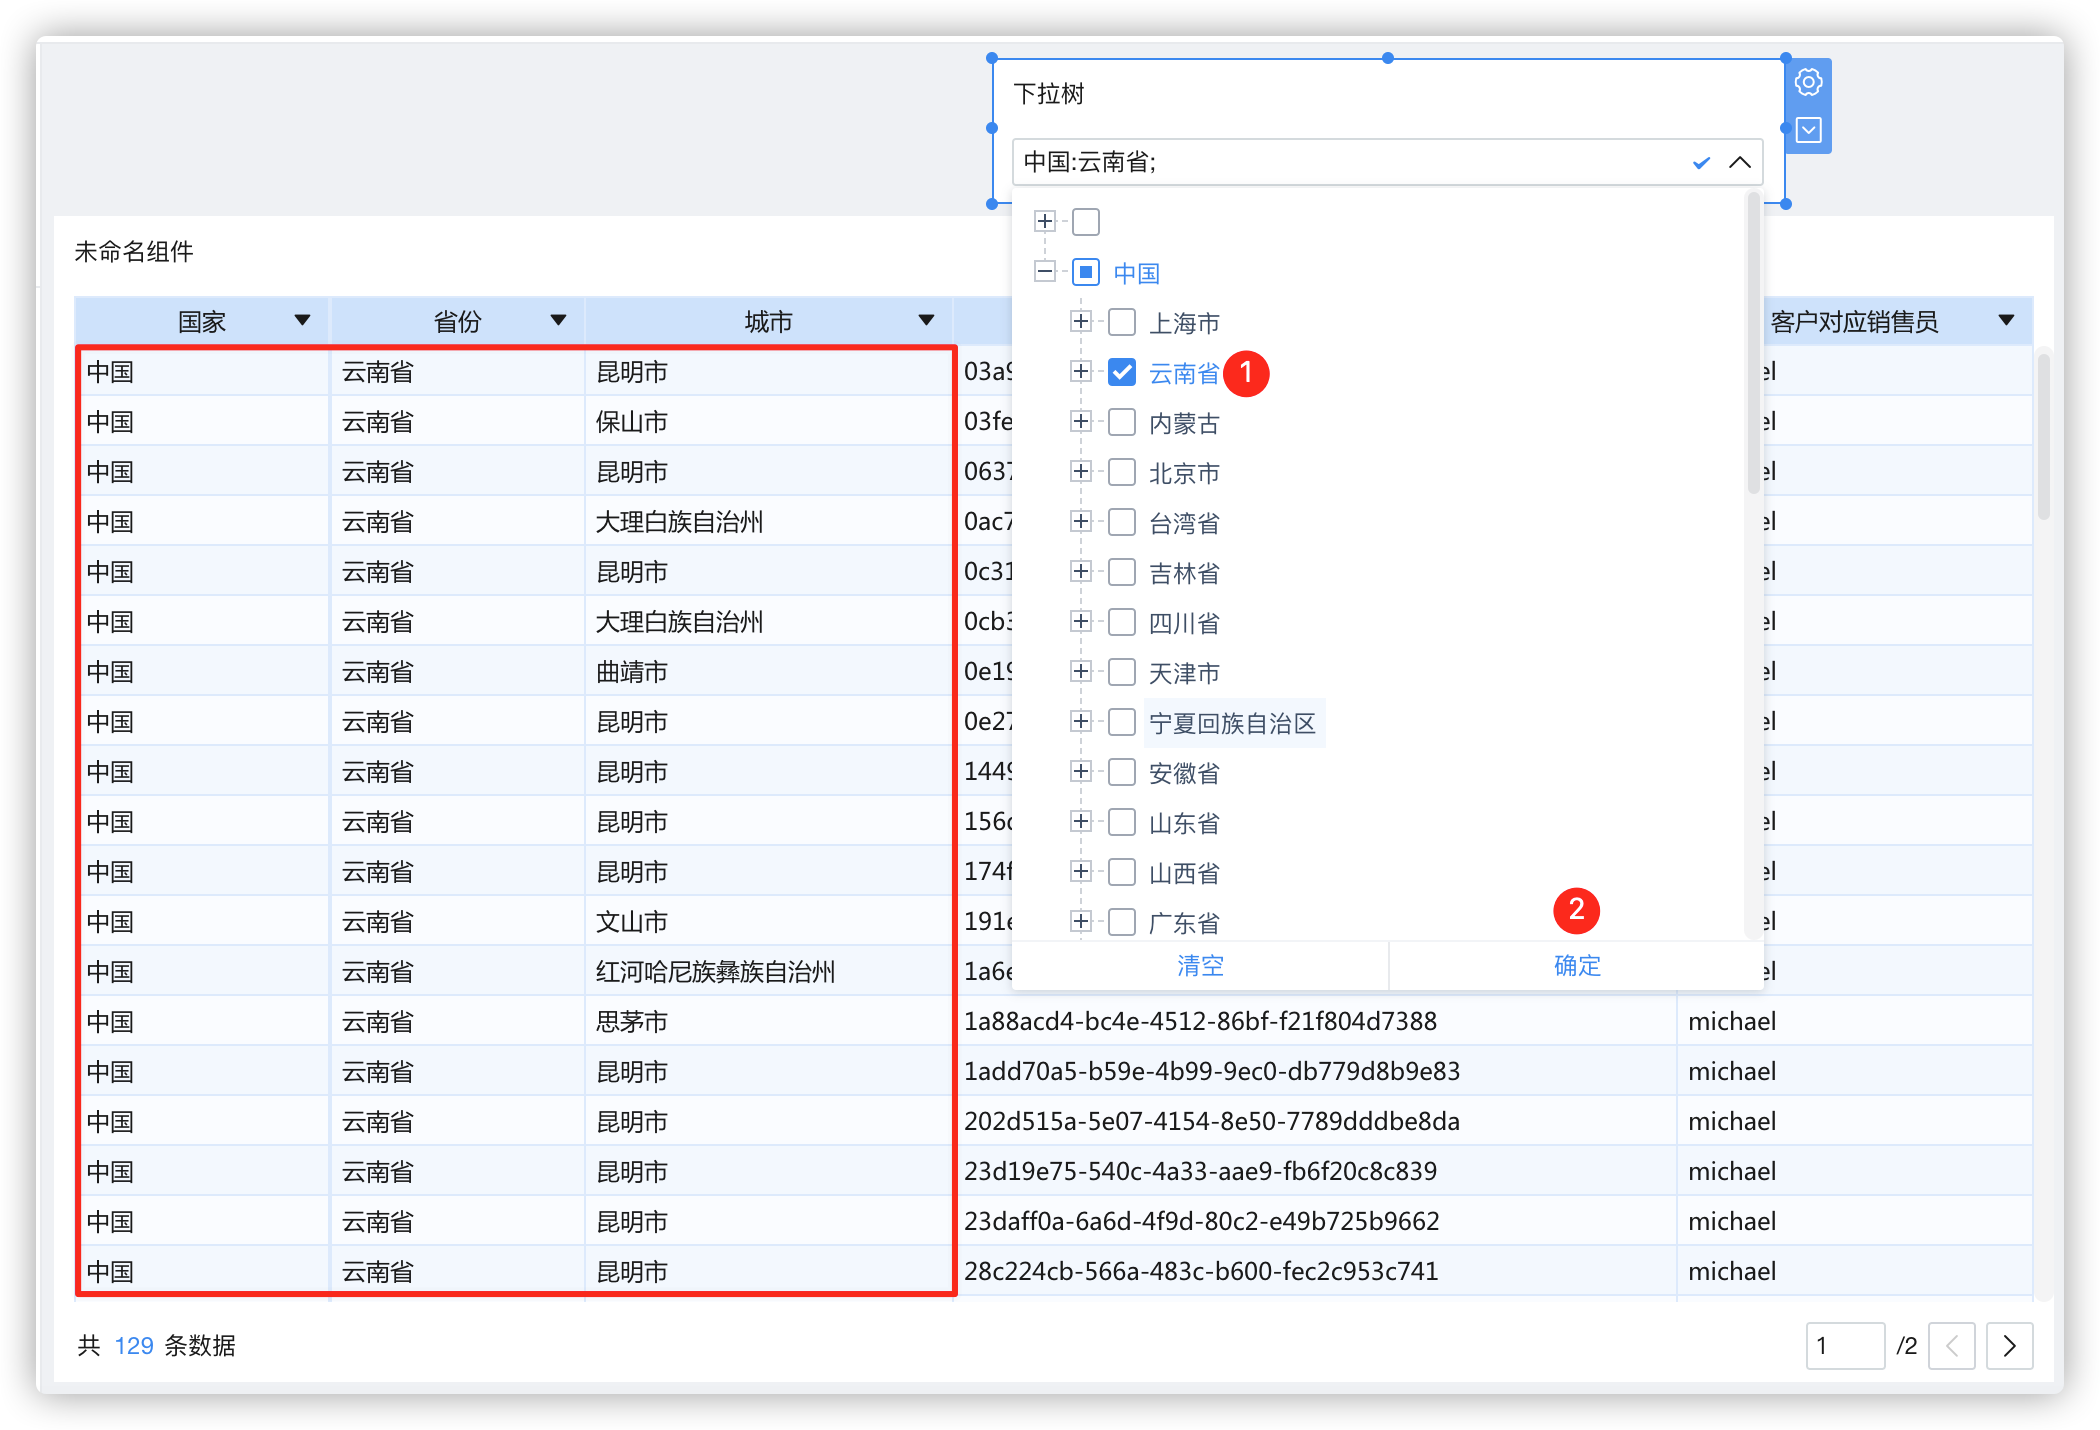Open filter arrow on 国家 column

click(302, 320)
